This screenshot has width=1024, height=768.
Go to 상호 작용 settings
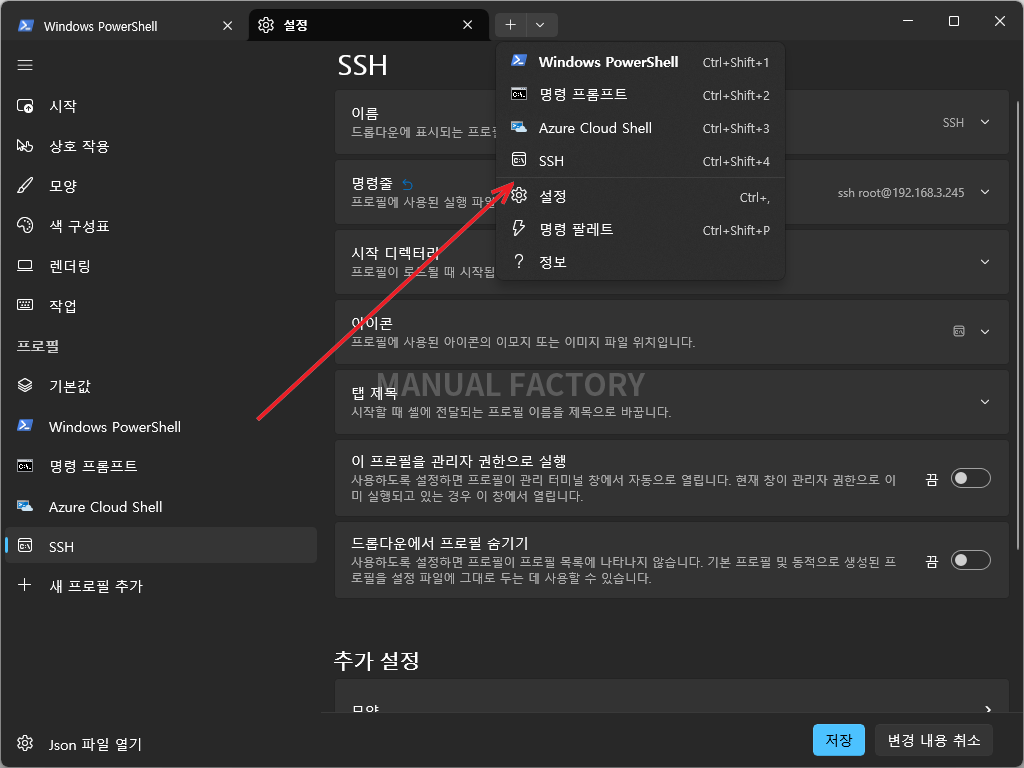(x=161, y=146)
